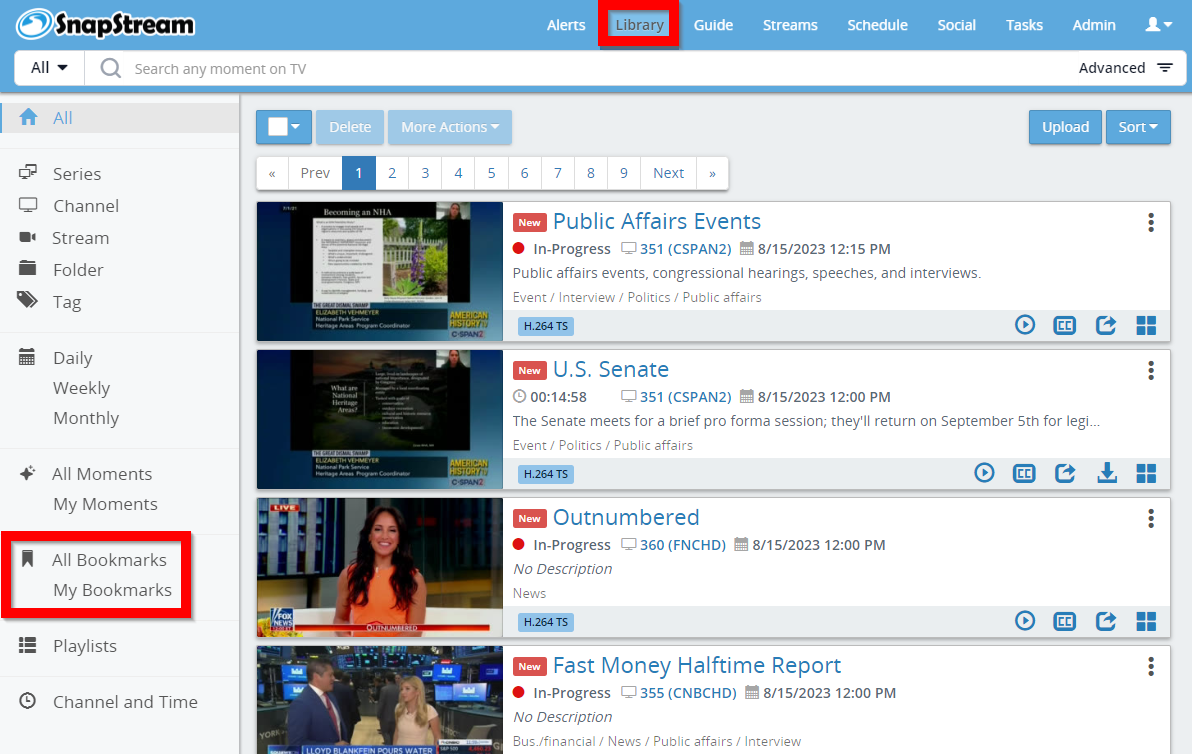Browse by Series in sidebar
Viewport: 1192px width, 754px height.
click(76, 174)
